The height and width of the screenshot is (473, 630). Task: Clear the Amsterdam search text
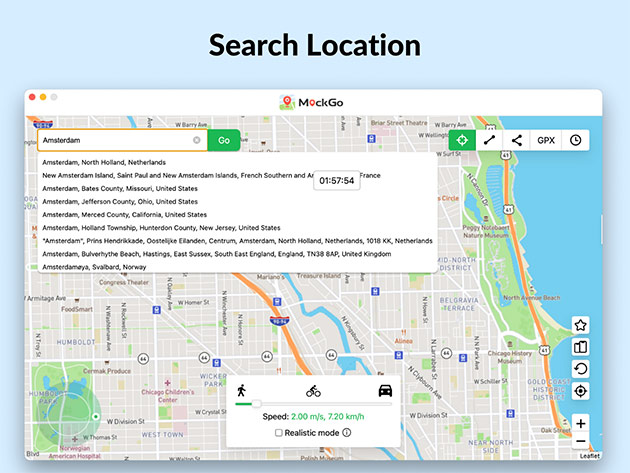(196, 140)
